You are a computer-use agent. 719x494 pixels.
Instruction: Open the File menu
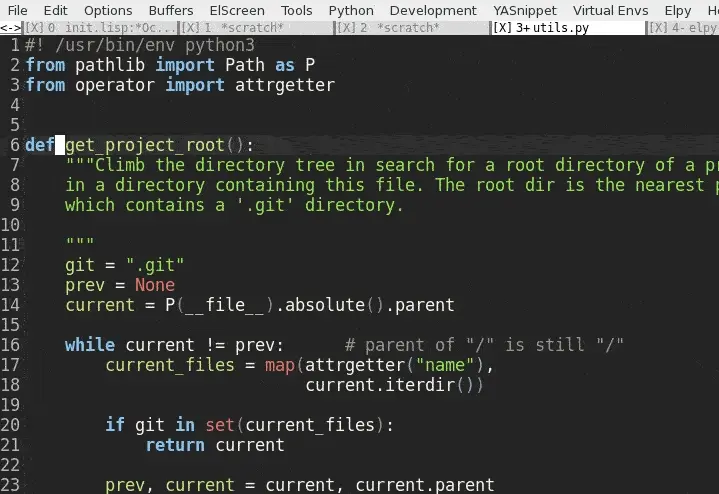point(17,10)
